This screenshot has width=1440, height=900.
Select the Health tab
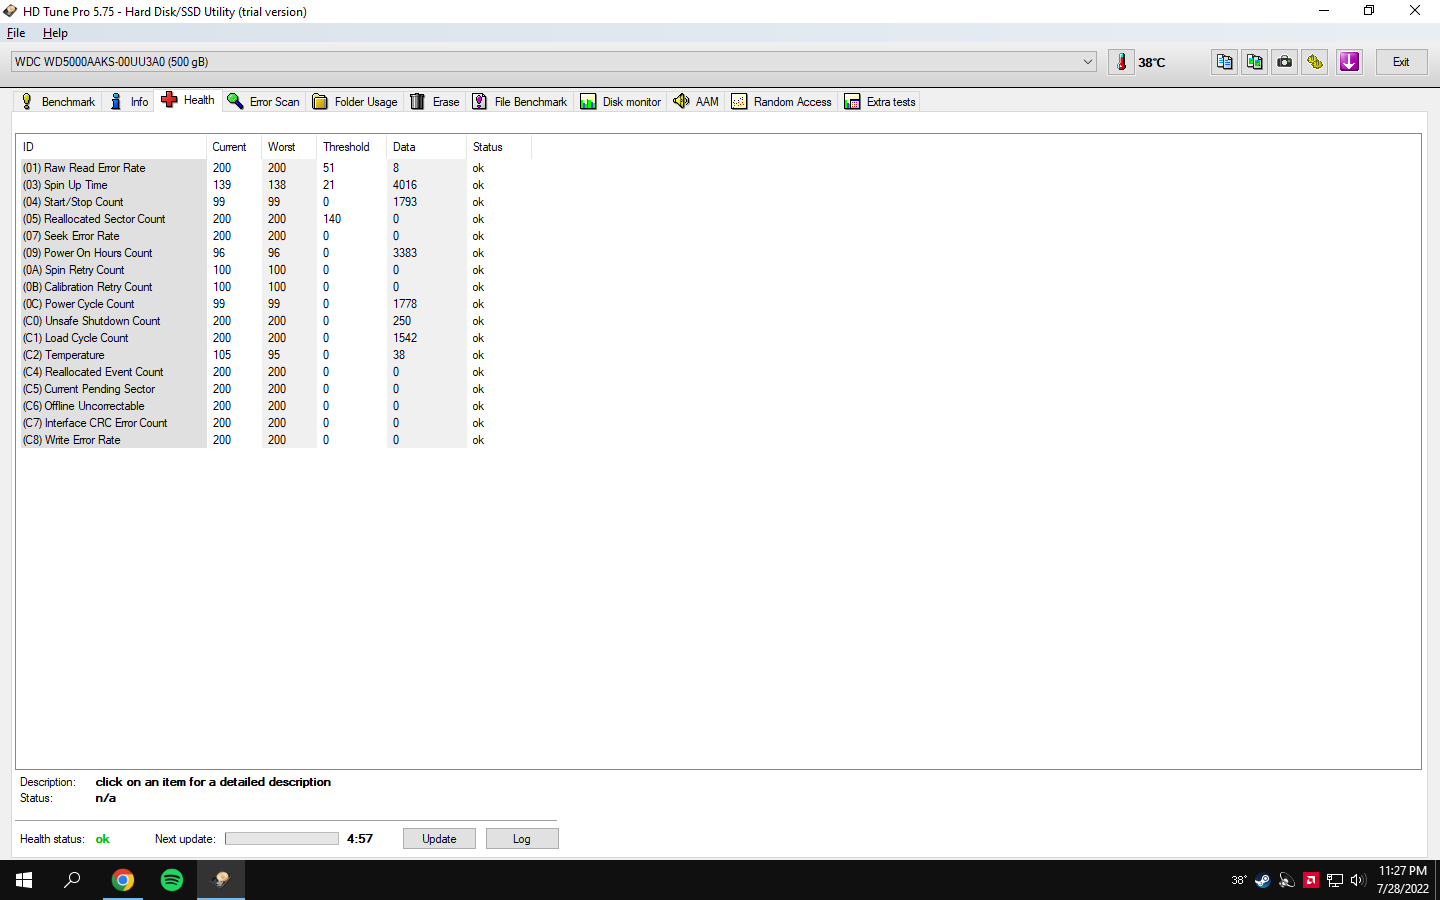188,100
